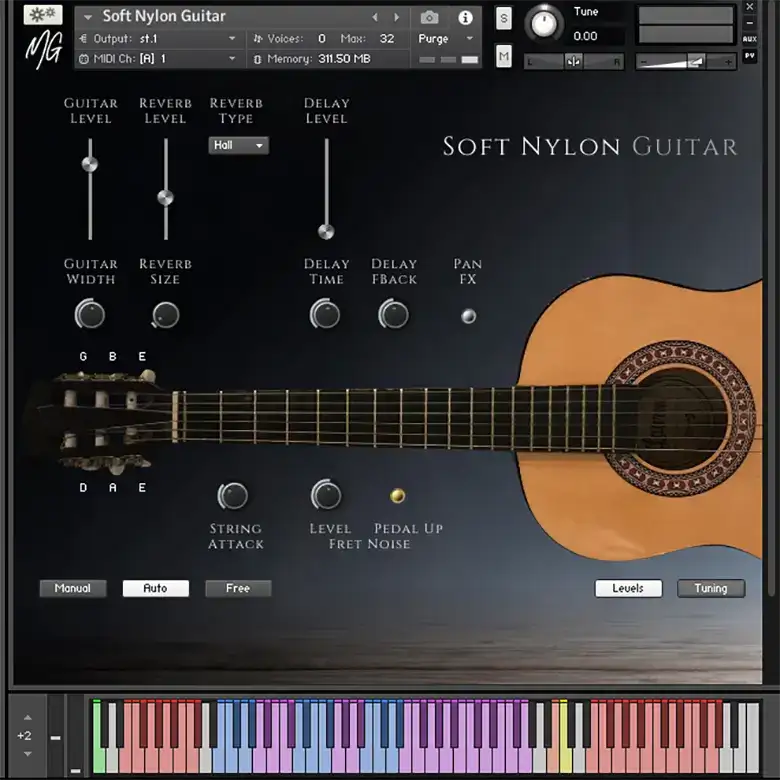Click the String Attack knob
This screenshot has width=780, height=780.
click(233, 495)
